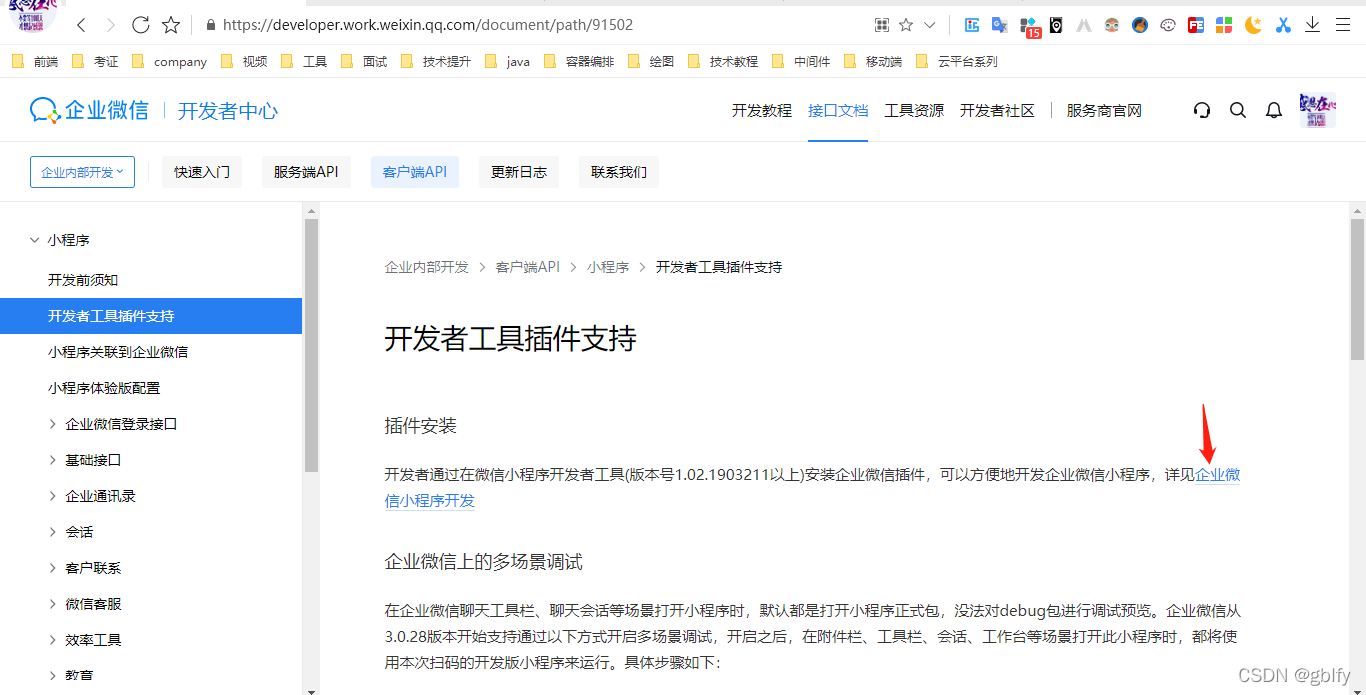Click the scissors-style blue extension icon
The image size is (1366, 695).
(1283, 25)
